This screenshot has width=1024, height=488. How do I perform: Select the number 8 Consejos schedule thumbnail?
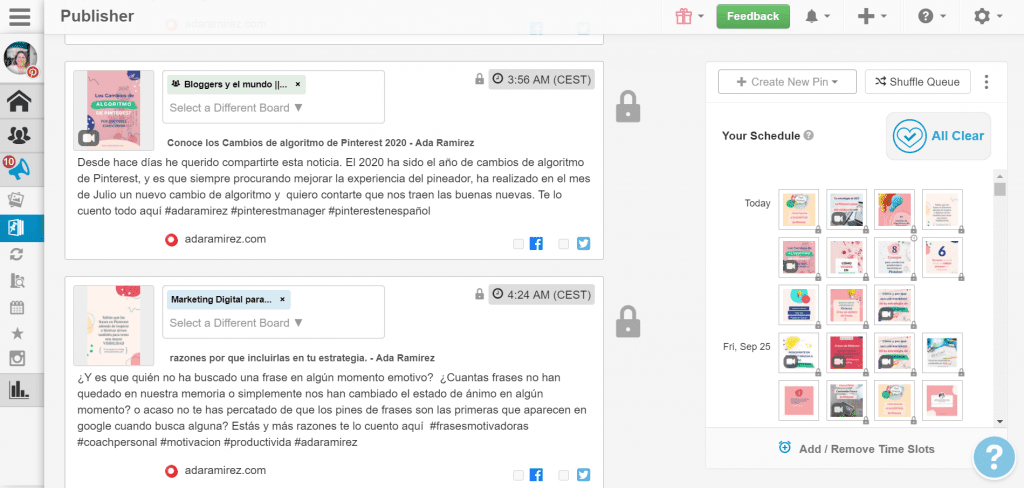point(894,257)
